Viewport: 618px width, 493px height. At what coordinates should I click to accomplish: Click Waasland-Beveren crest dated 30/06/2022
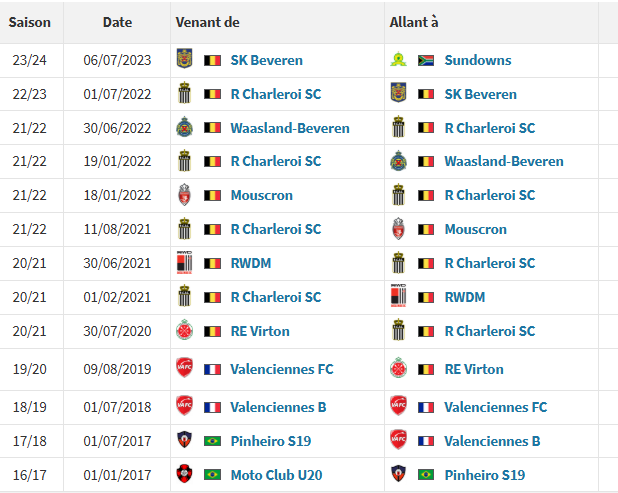[x=184, y=127]
